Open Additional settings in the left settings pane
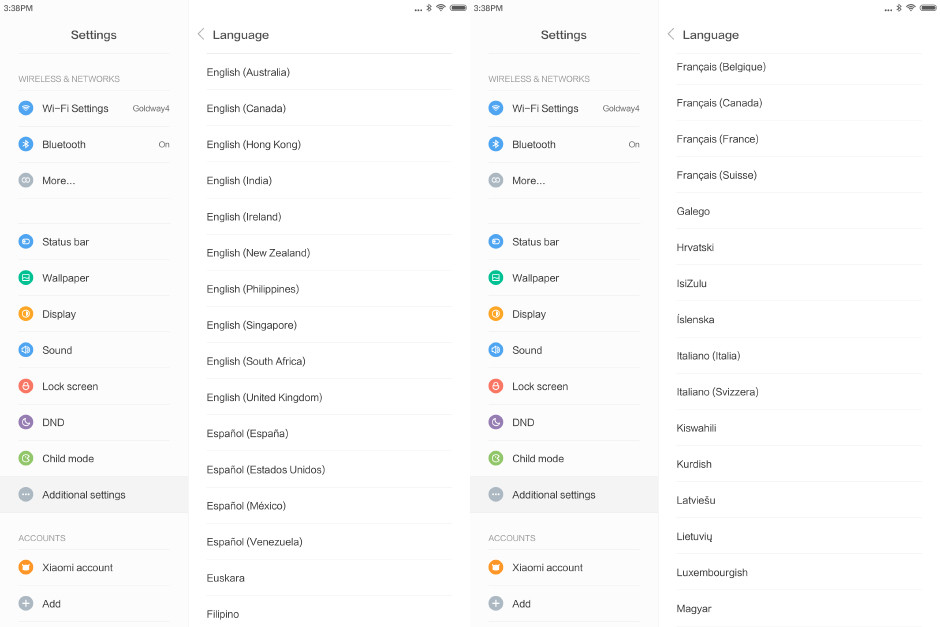The height and width of the screenshot is (627, 940). pyautogui.click(x=84, y=495)
